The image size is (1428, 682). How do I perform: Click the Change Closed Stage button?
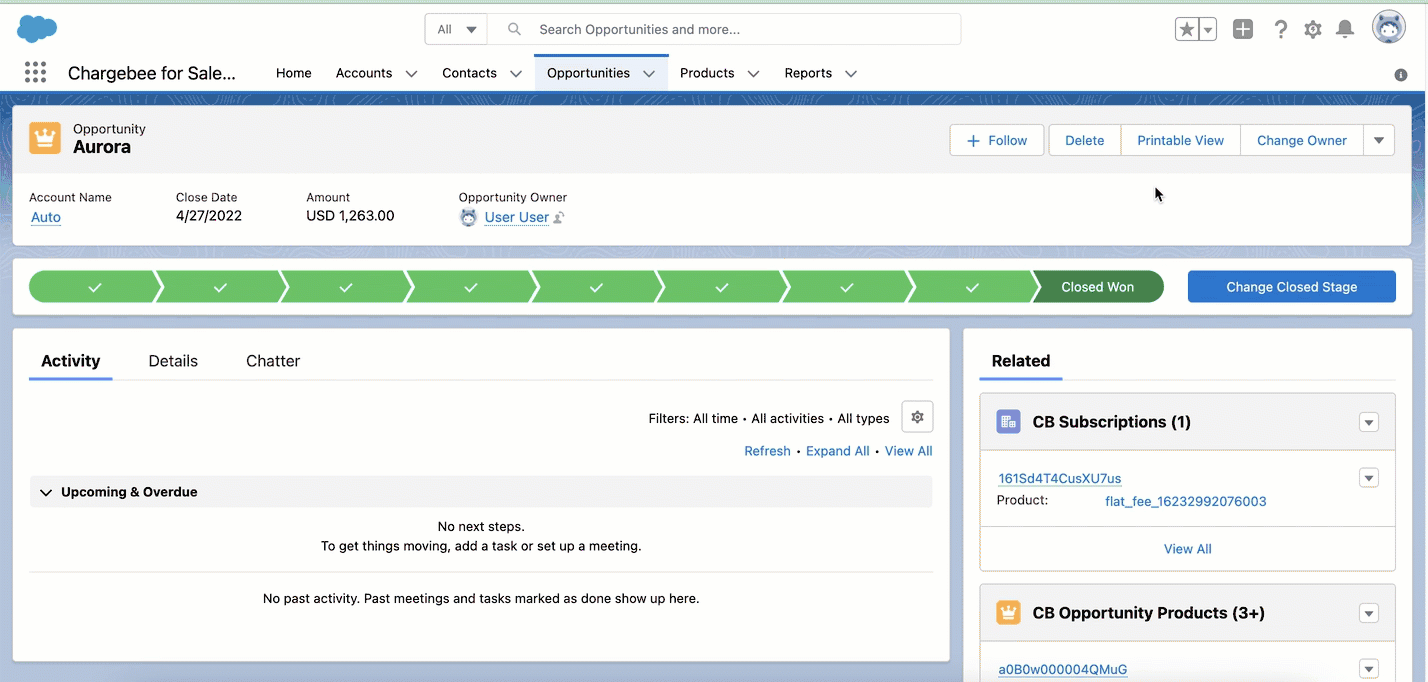(1291, 287)
